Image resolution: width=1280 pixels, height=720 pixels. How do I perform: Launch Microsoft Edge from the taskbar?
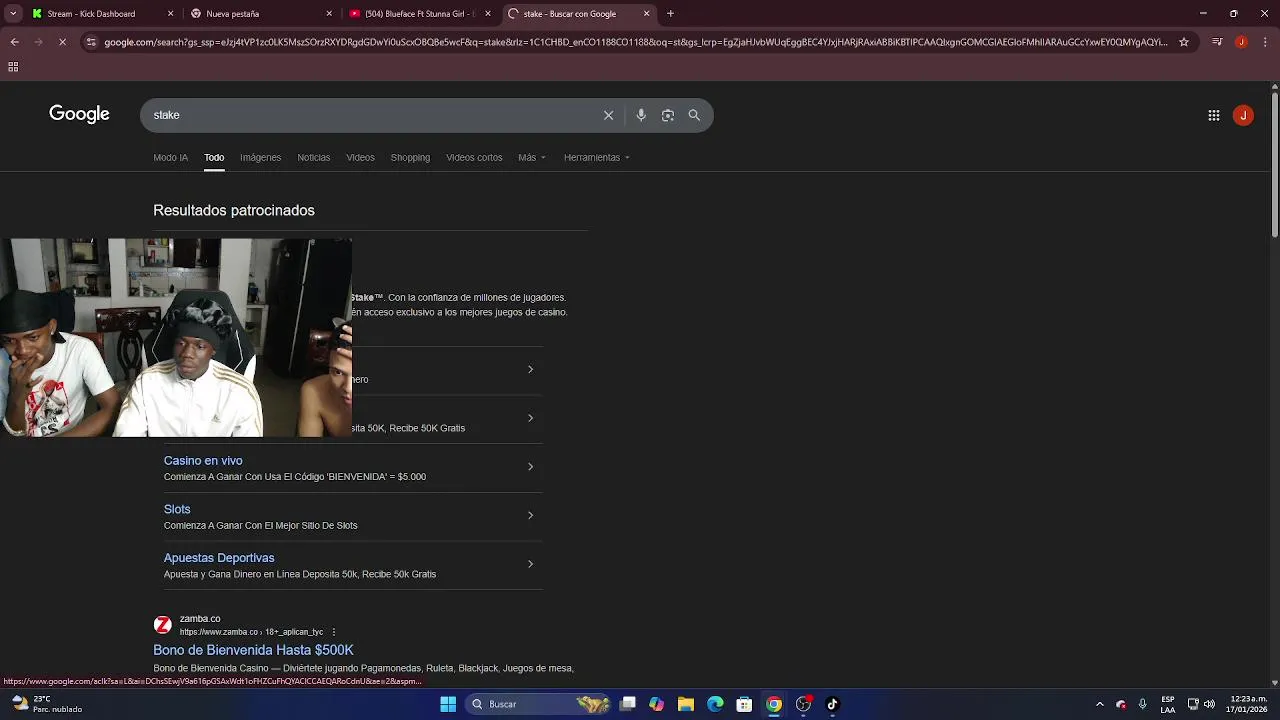[715, 704]
